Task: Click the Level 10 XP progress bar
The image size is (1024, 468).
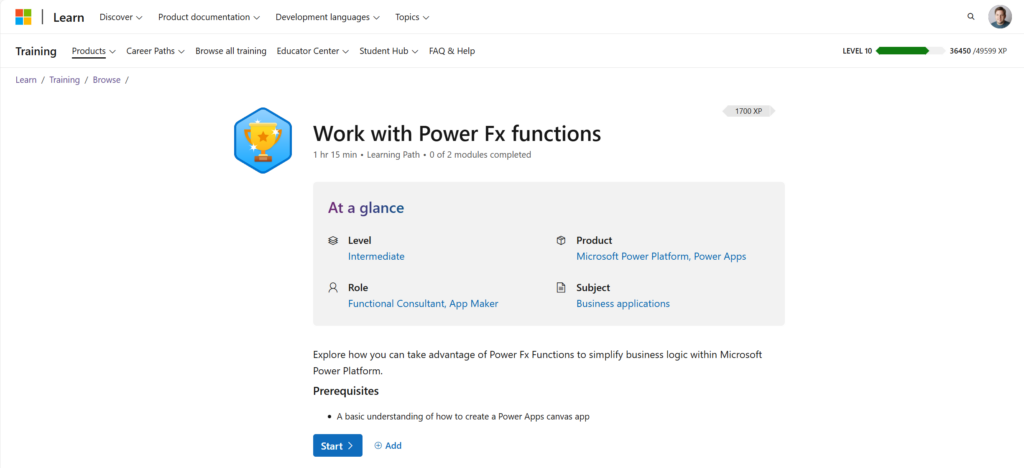Action: pyautogui.click(x=902, y=51)
